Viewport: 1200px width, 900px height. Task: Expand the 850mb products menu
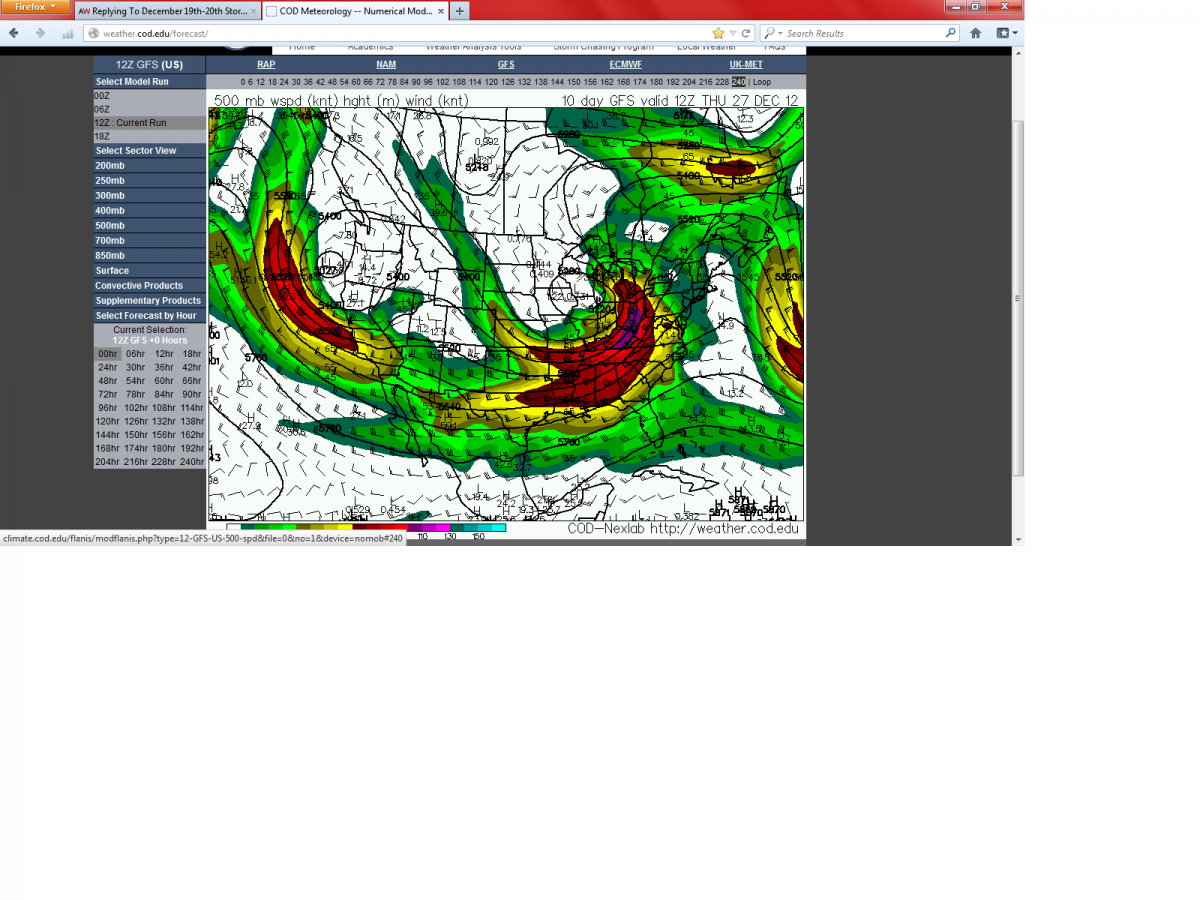(x=150, y=256)
